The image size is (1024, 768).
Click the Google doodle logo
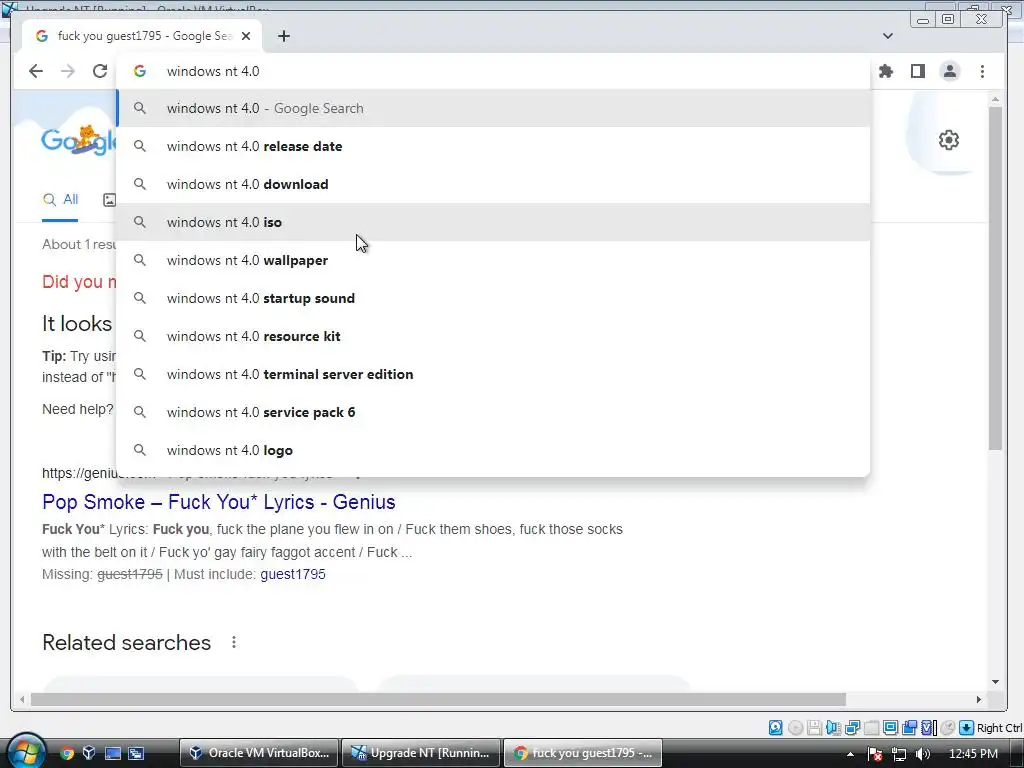[x=78, y=140]
